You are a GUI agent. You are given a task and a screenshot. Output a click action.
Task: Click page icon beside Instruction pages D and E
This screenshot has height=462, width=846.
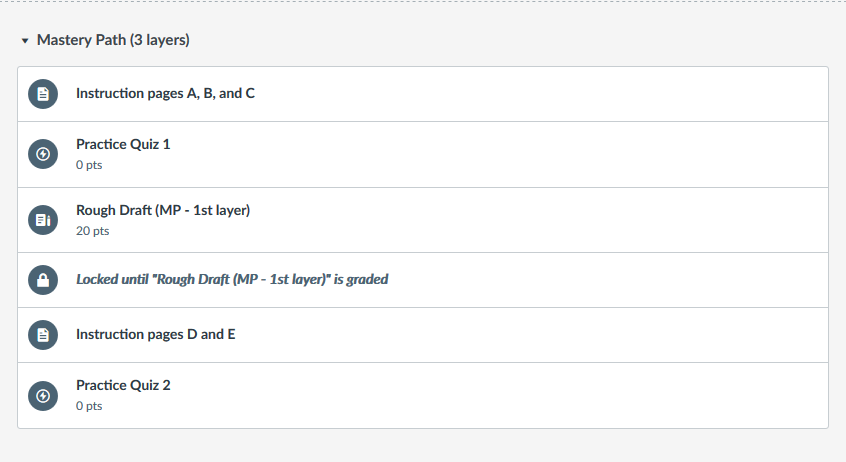(42, 335)
